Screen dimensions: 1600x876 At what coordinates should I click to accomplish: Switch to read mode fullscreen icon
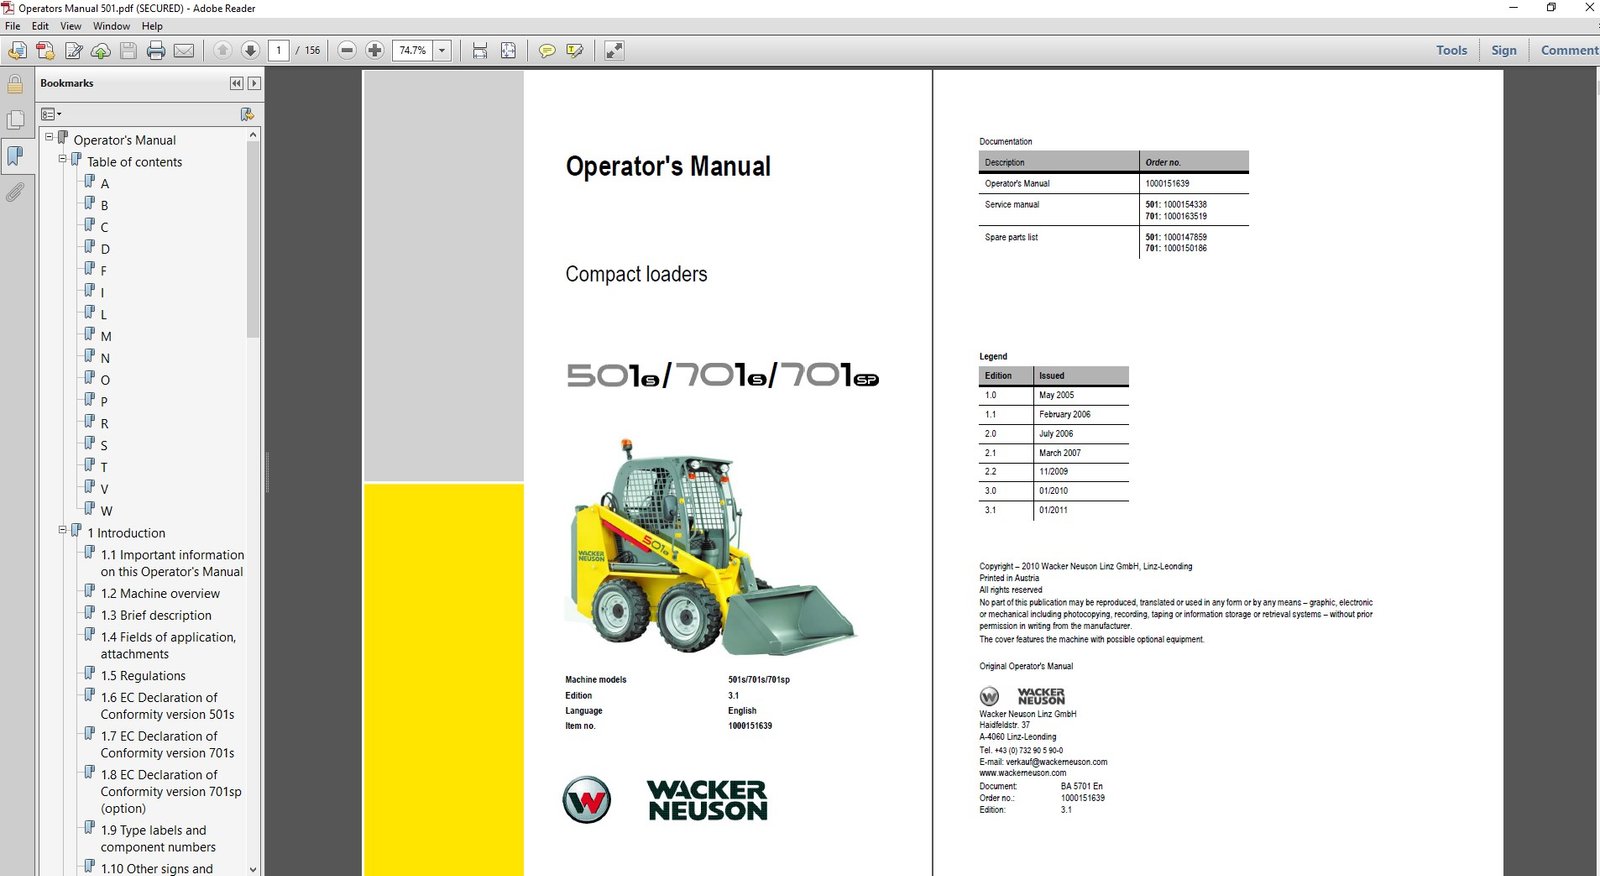pyautogui.click(x=614, y=51)
